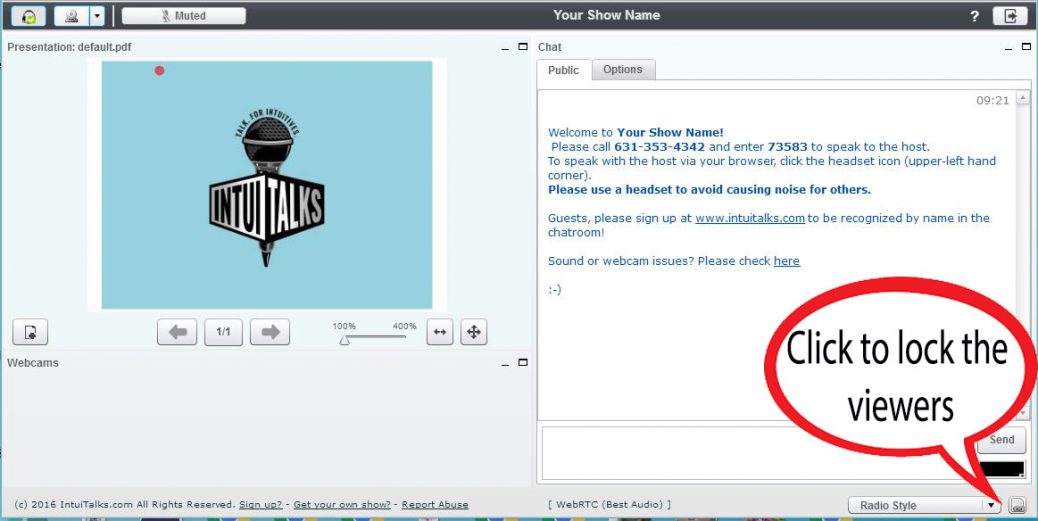
Task: Click the webcam share button
Action: click(x=71, y=16)
